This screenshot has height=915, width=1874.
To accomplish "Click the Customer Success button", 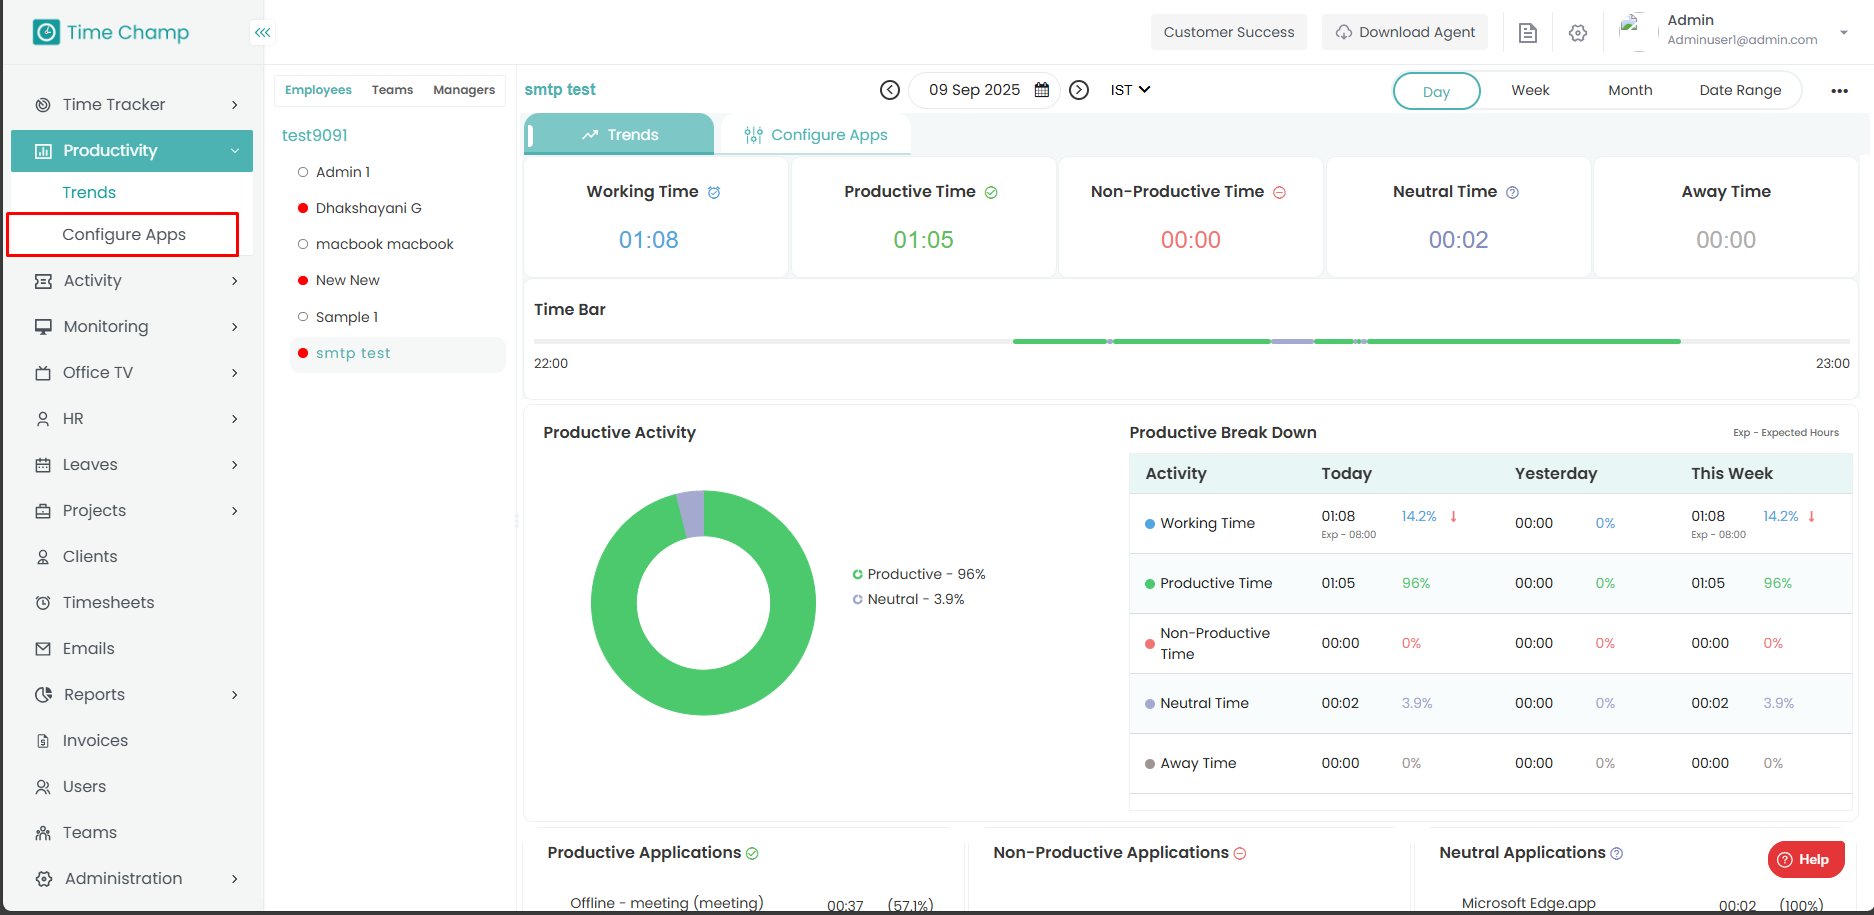I will (1228, 32).
